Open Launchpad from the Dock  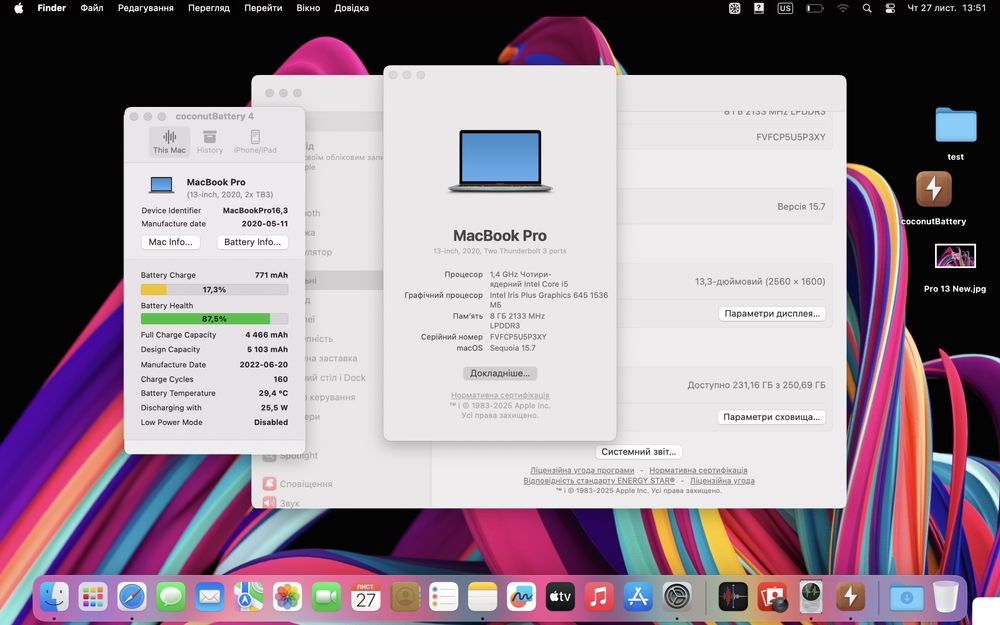(93, 597)
